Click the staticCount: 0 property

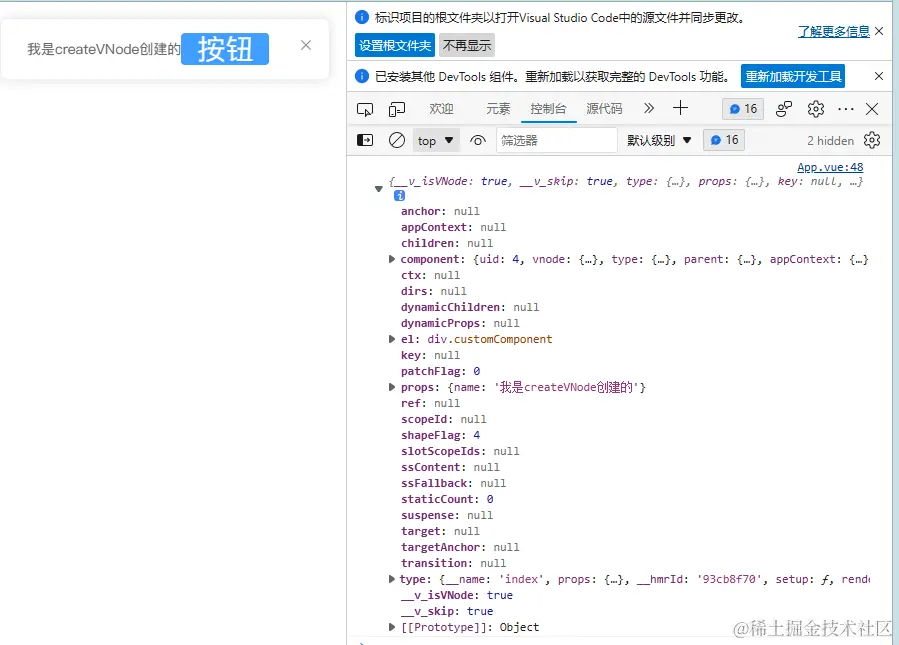pos(447,499)
